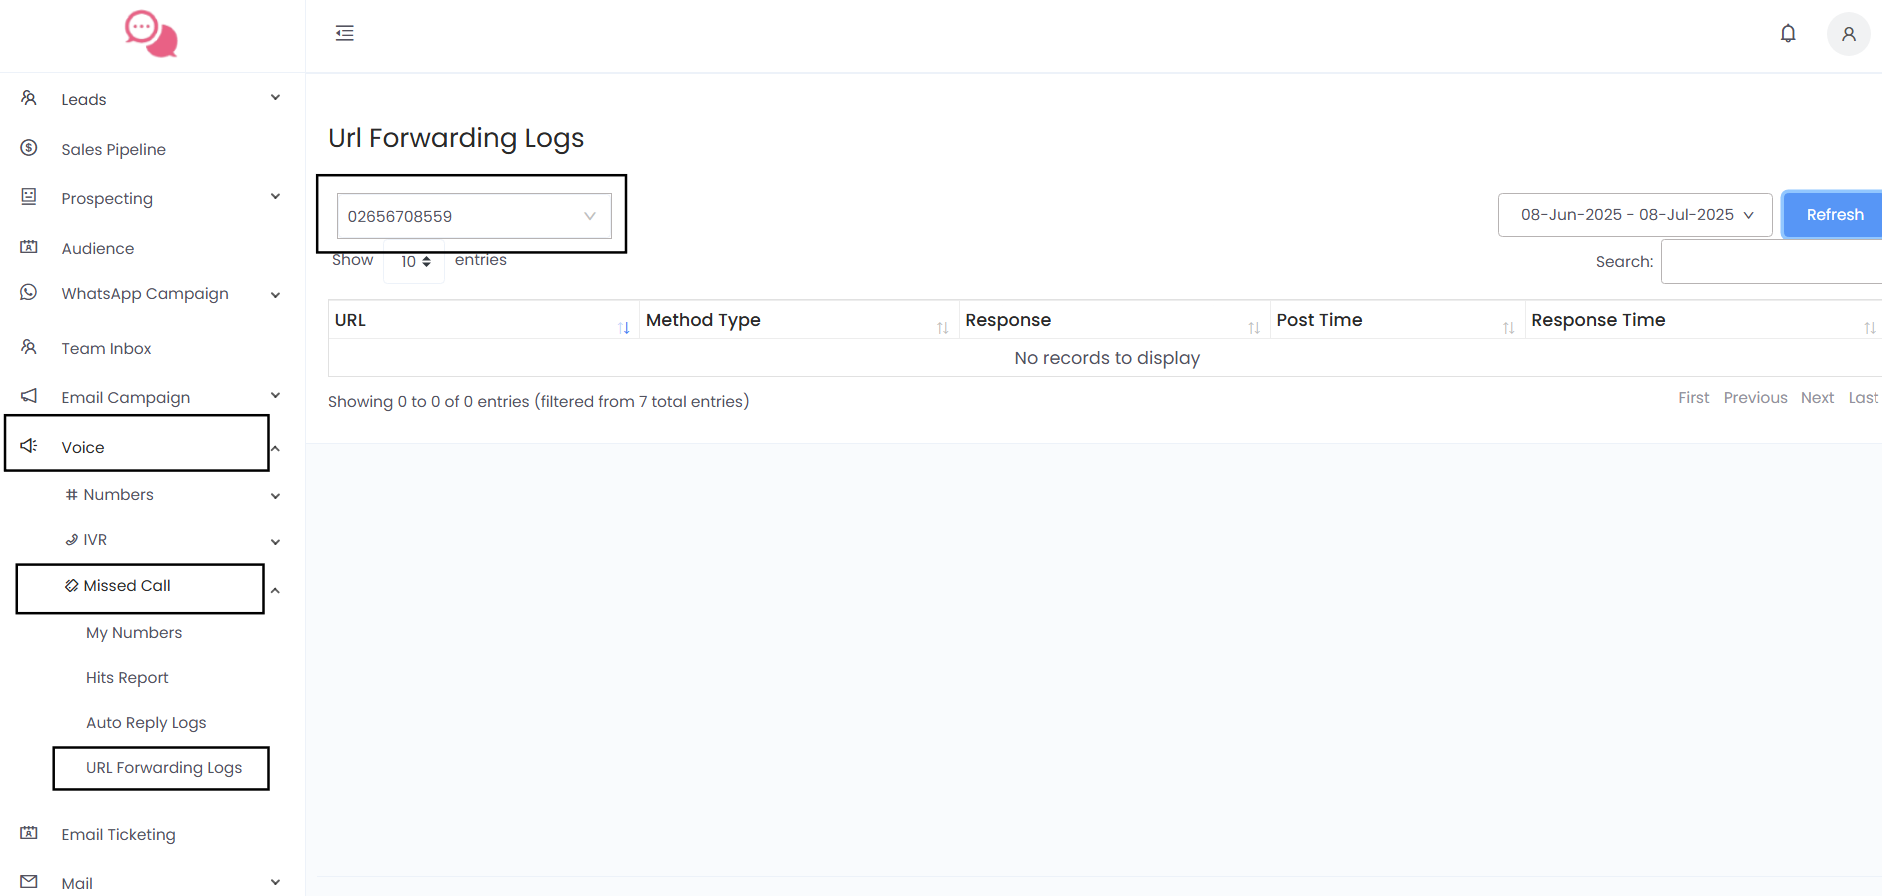Click the Mail envelope icon
The image size is (1882, 896).
coord(29,882)
